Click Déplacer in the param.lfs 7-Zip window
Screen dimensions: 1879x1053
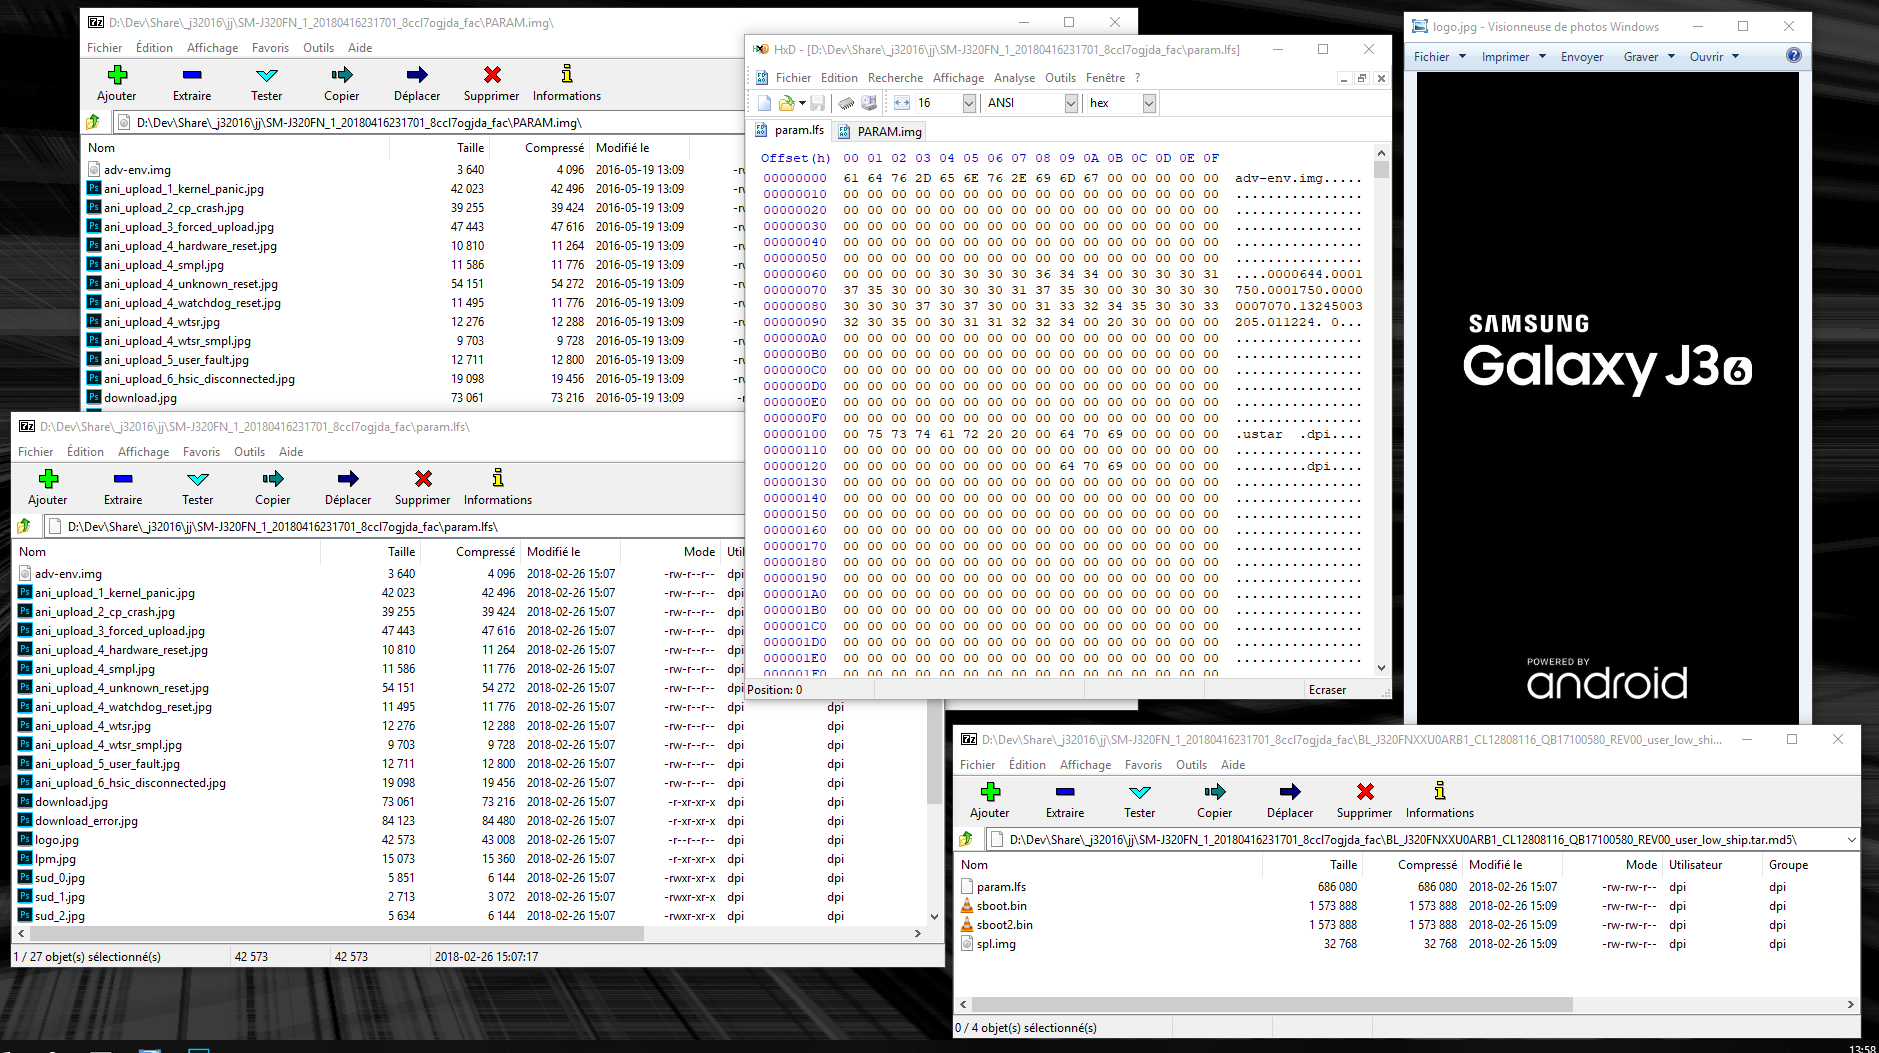pos(348,487)
